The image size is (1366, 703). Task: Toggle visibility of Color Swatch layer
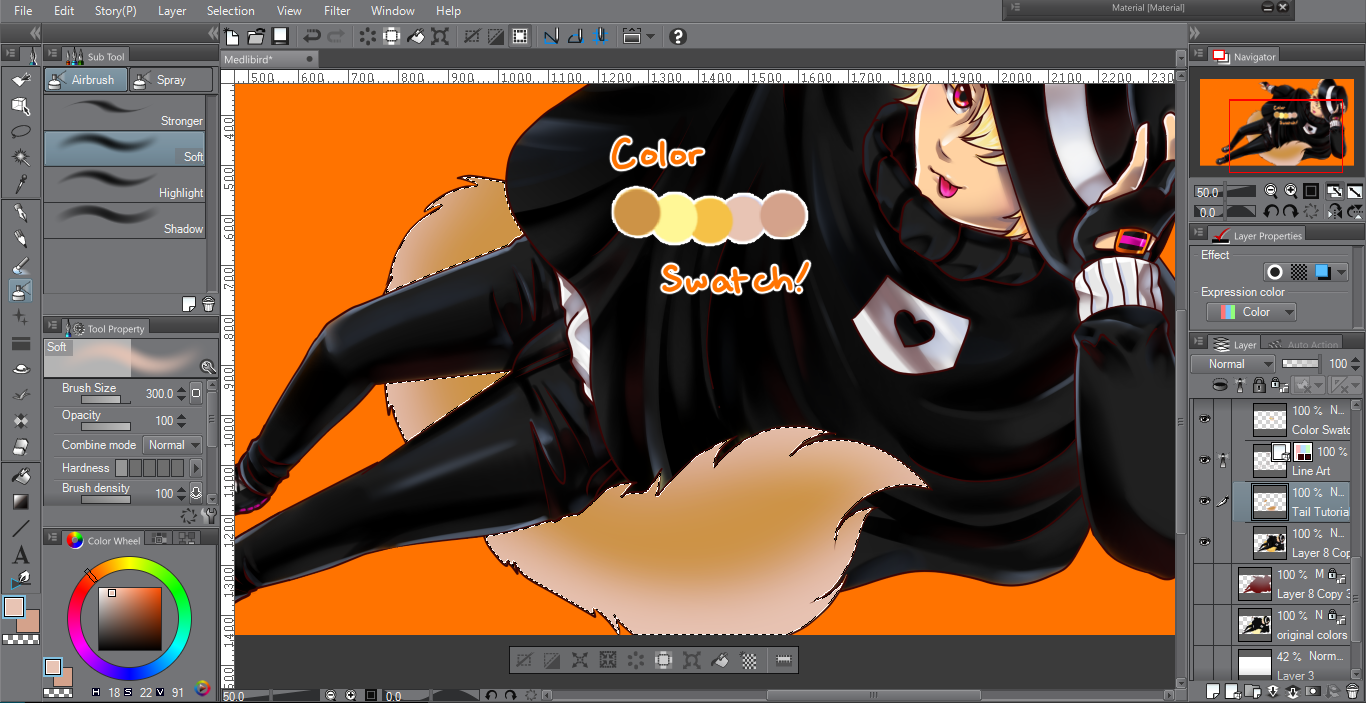[1204, 420]
